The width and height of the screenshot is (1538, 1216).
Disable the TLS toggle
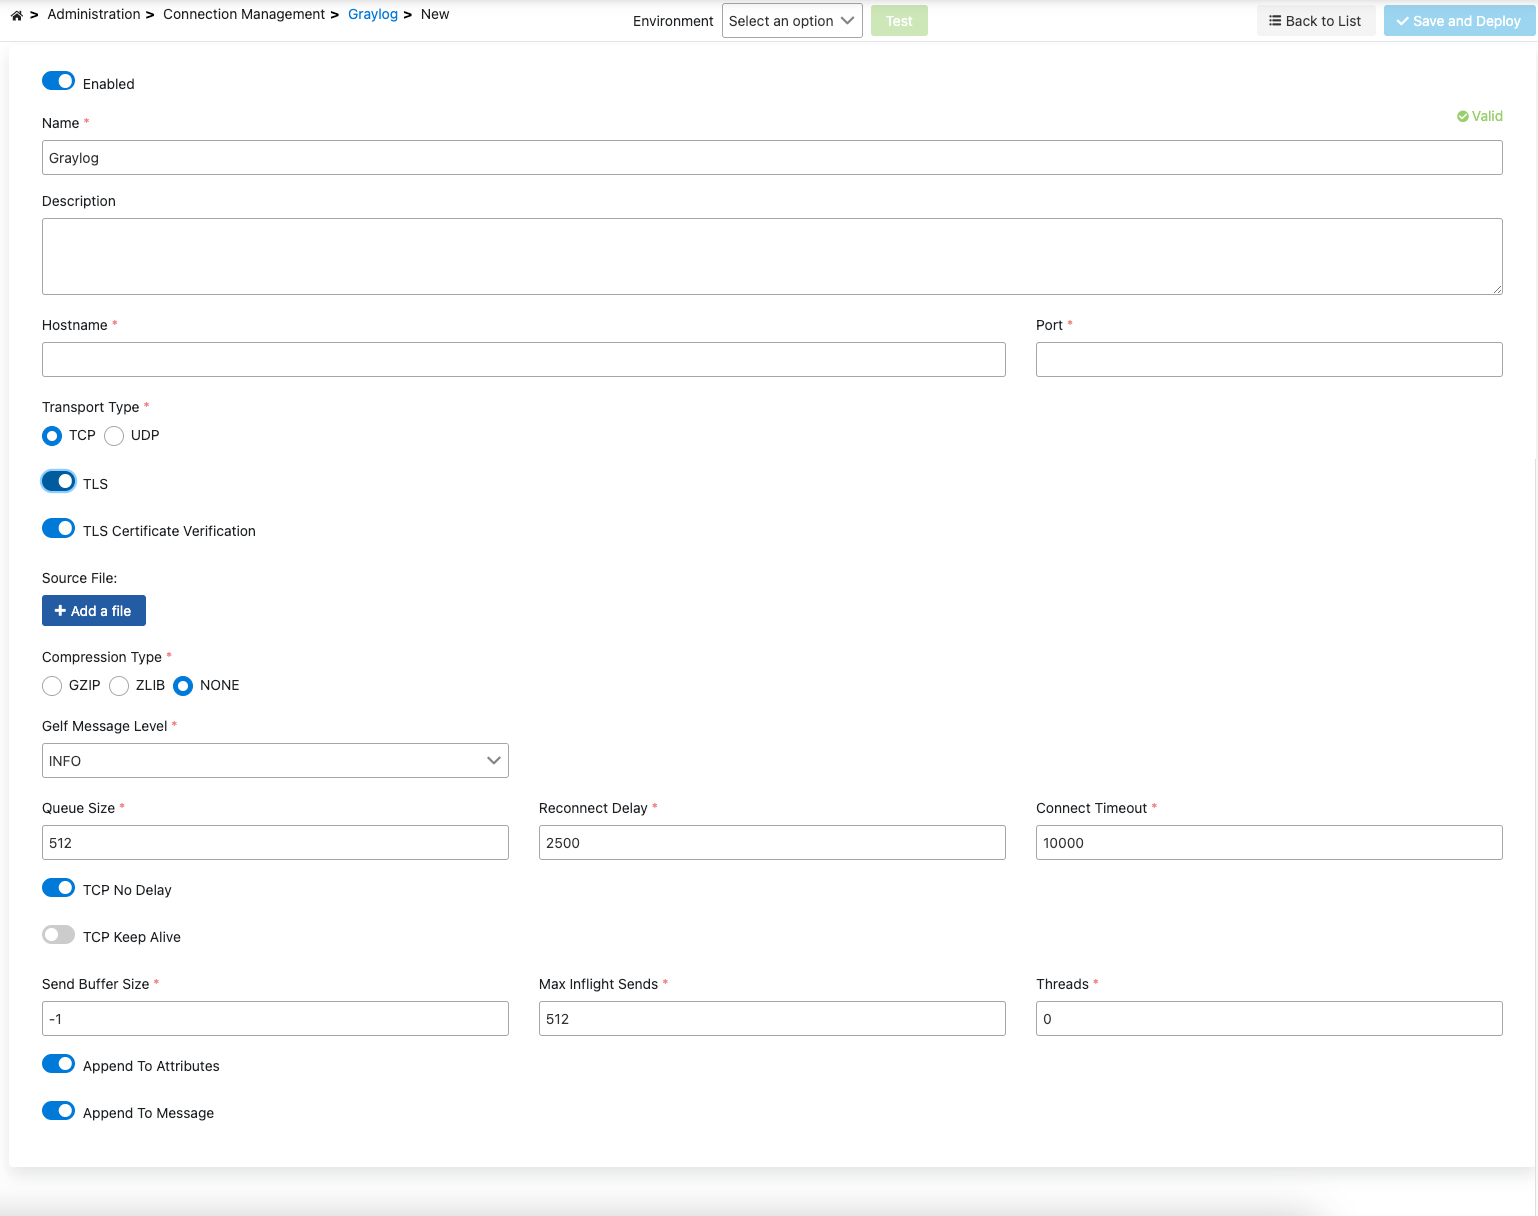coord(58,482)
